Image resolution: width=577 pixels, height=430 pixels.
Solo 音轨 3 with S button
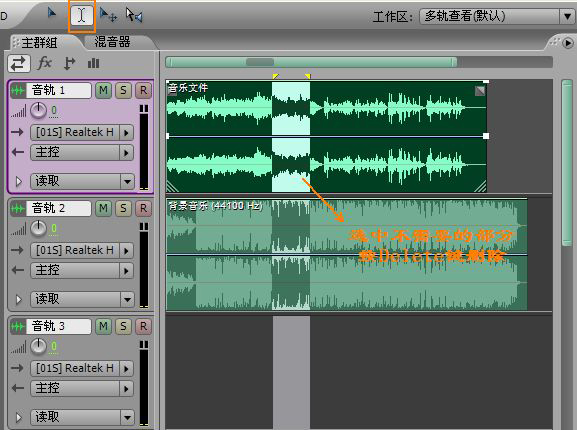[123, 326]
